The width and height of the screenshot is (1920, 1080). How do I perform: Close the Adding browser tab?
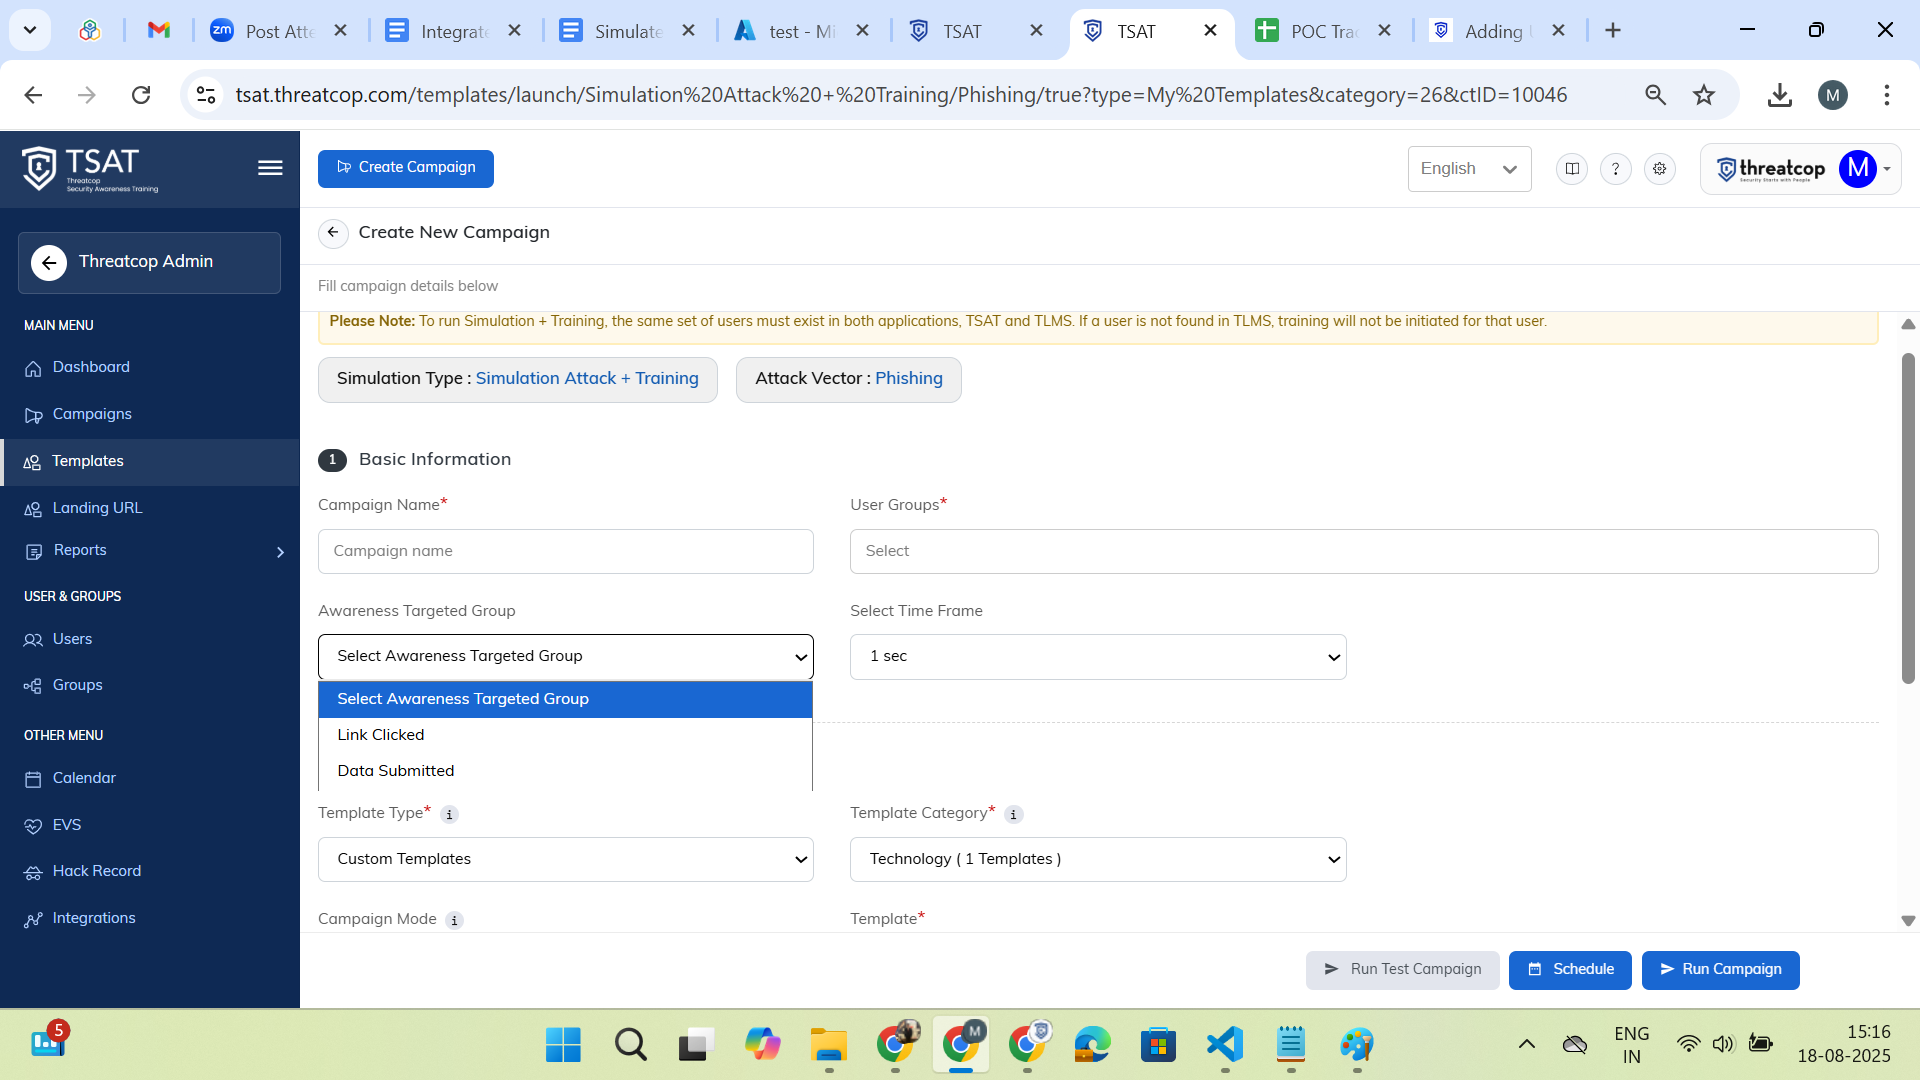pos(1558,31)
